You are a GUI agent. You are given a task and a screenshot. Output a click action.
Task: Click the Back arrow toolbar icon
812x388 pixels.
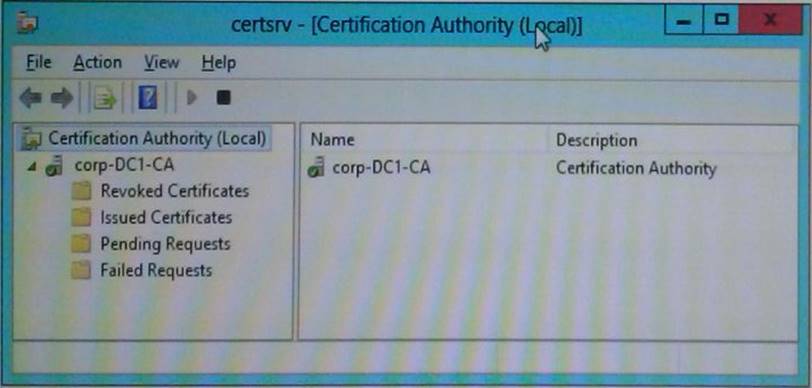pos(31,97)
